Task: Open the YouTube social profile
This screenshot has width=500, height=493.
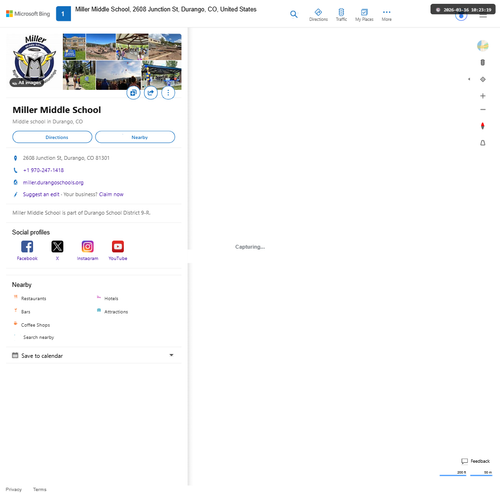Action: point(118,250)
